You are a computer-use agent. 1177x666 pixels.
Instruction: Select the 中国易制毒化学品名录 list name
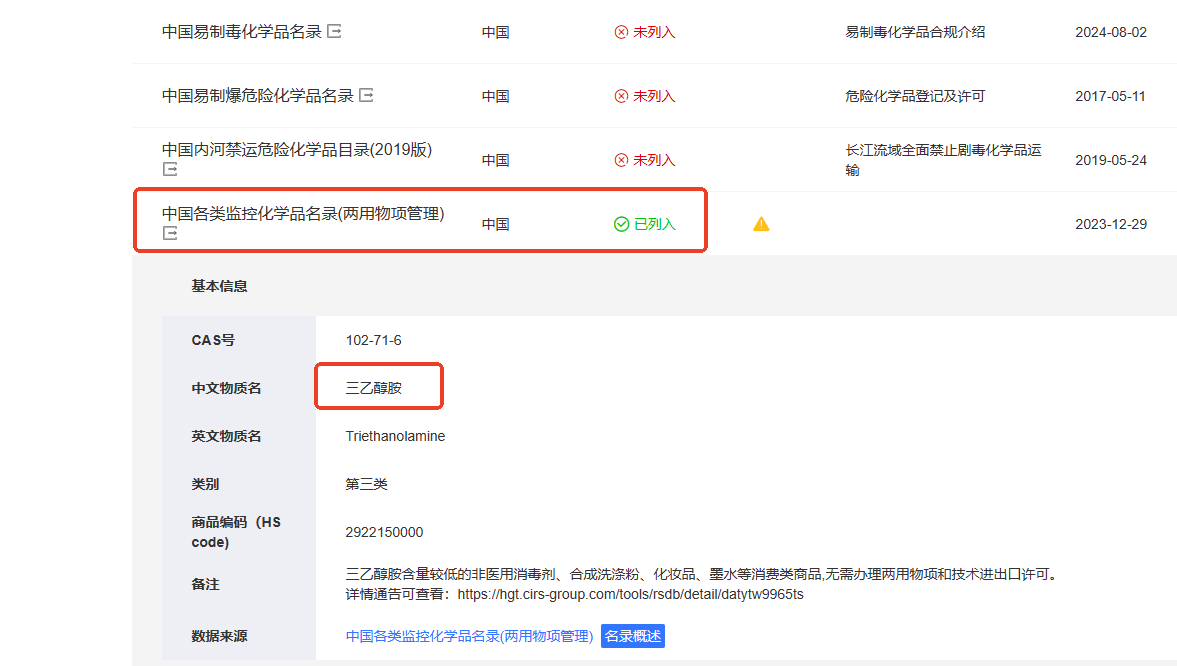(242, 32)
